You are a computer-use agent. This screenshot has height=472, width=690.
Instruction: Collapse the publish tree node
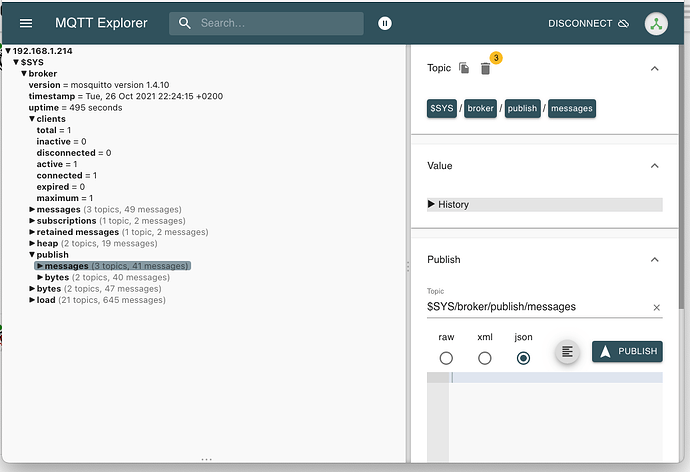(32, 255)
